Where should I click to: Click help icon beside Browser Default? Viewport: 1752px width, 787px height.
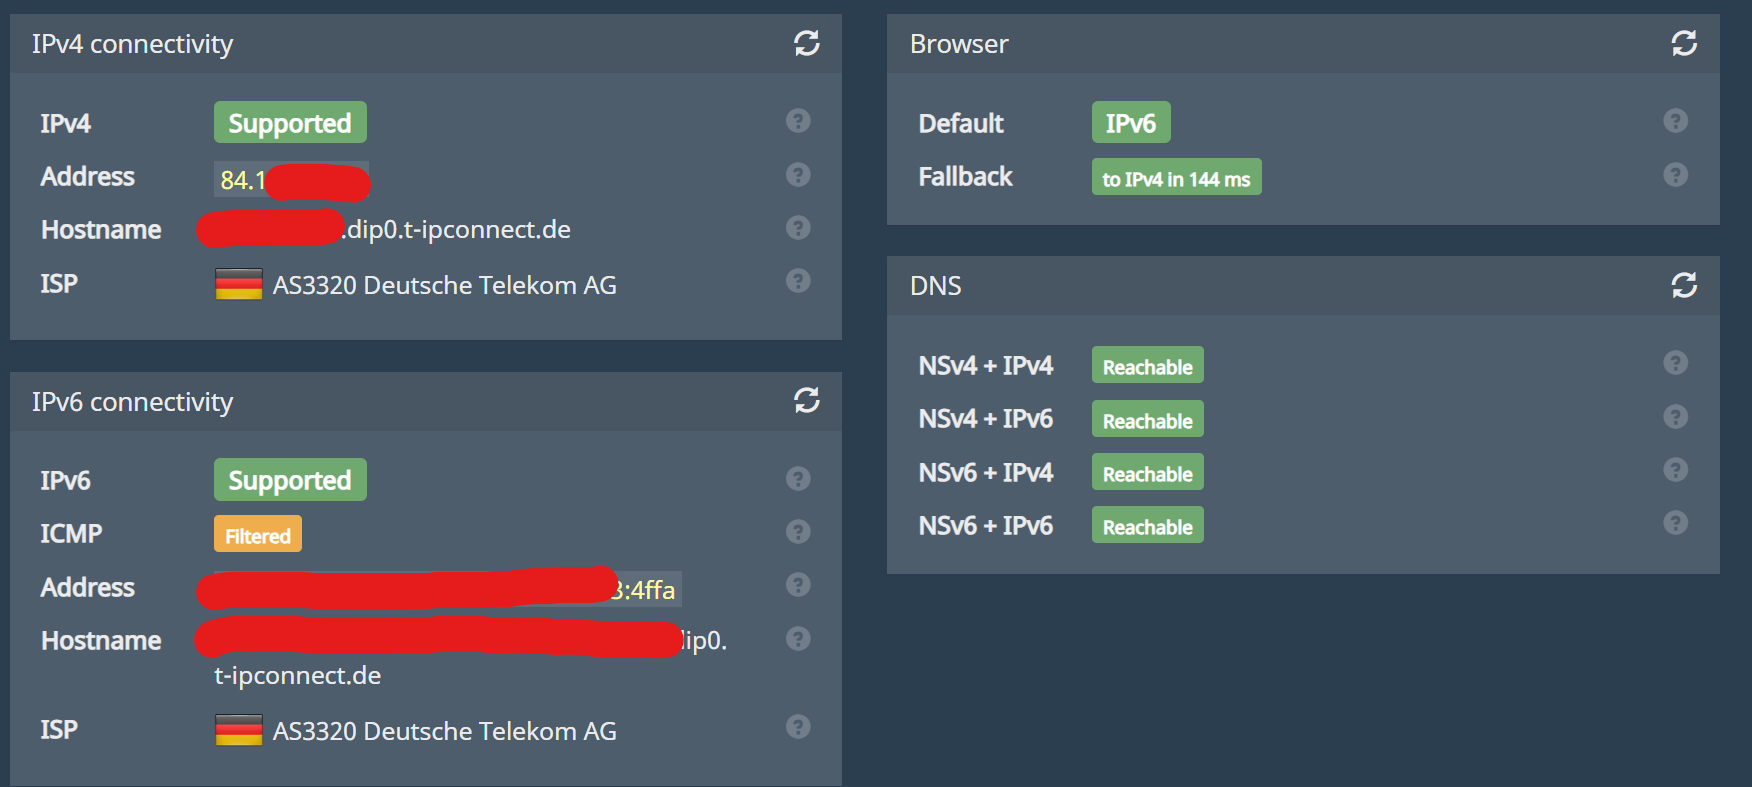coord(1675,121)
